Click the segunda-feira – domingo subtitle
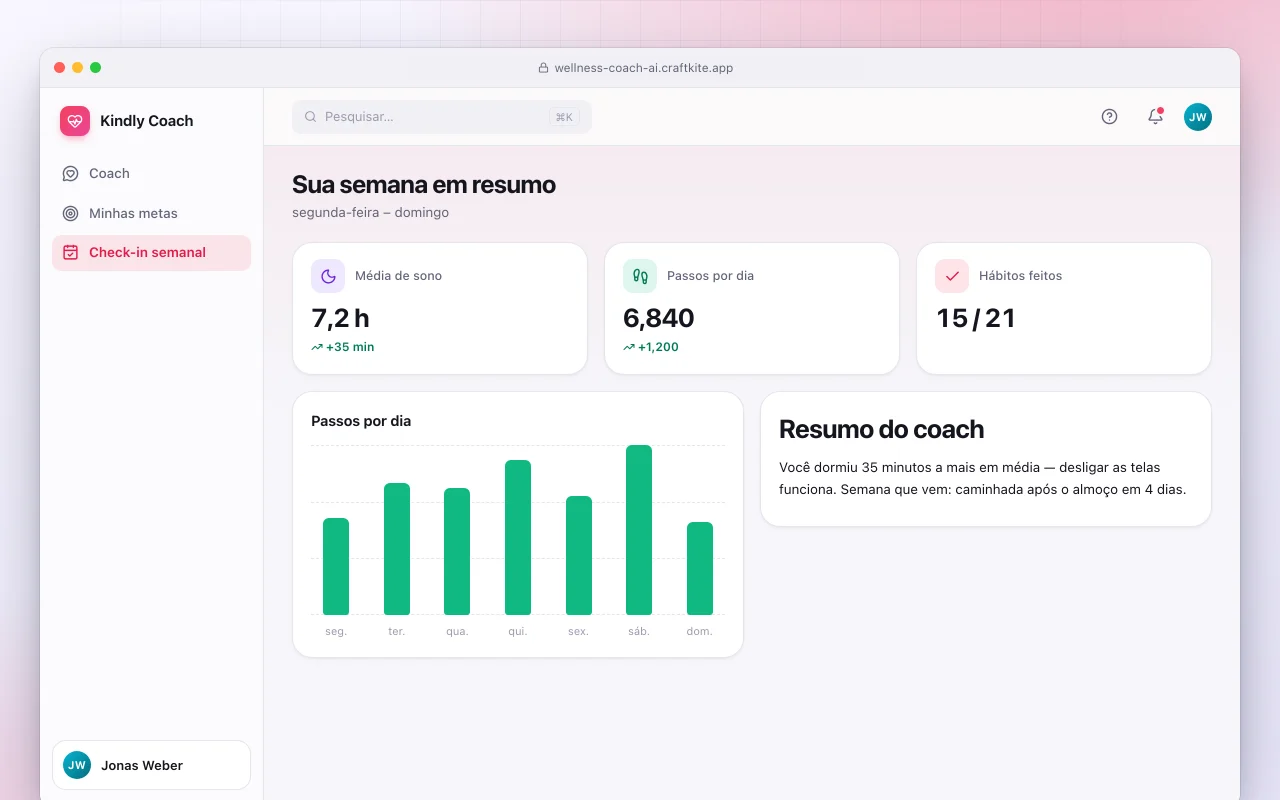This screenshot has height=800, width=1280. click(x=371, y=212)
